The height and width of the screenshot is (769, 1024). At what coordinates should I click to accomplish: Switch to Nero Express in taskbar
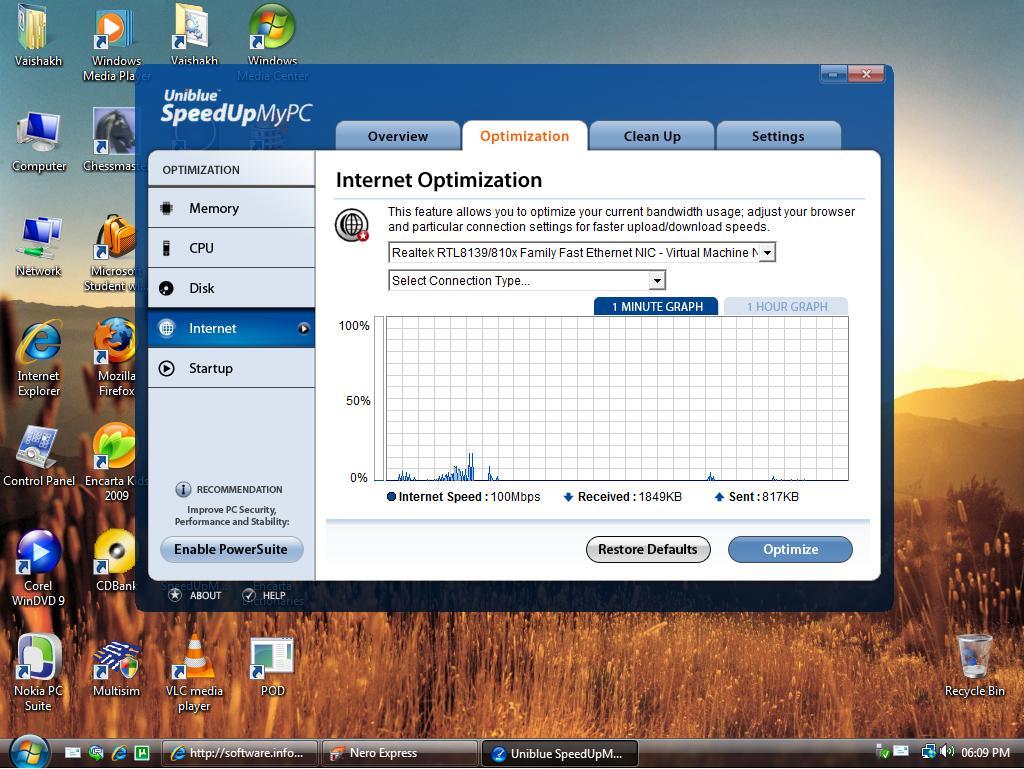[399, 753]
